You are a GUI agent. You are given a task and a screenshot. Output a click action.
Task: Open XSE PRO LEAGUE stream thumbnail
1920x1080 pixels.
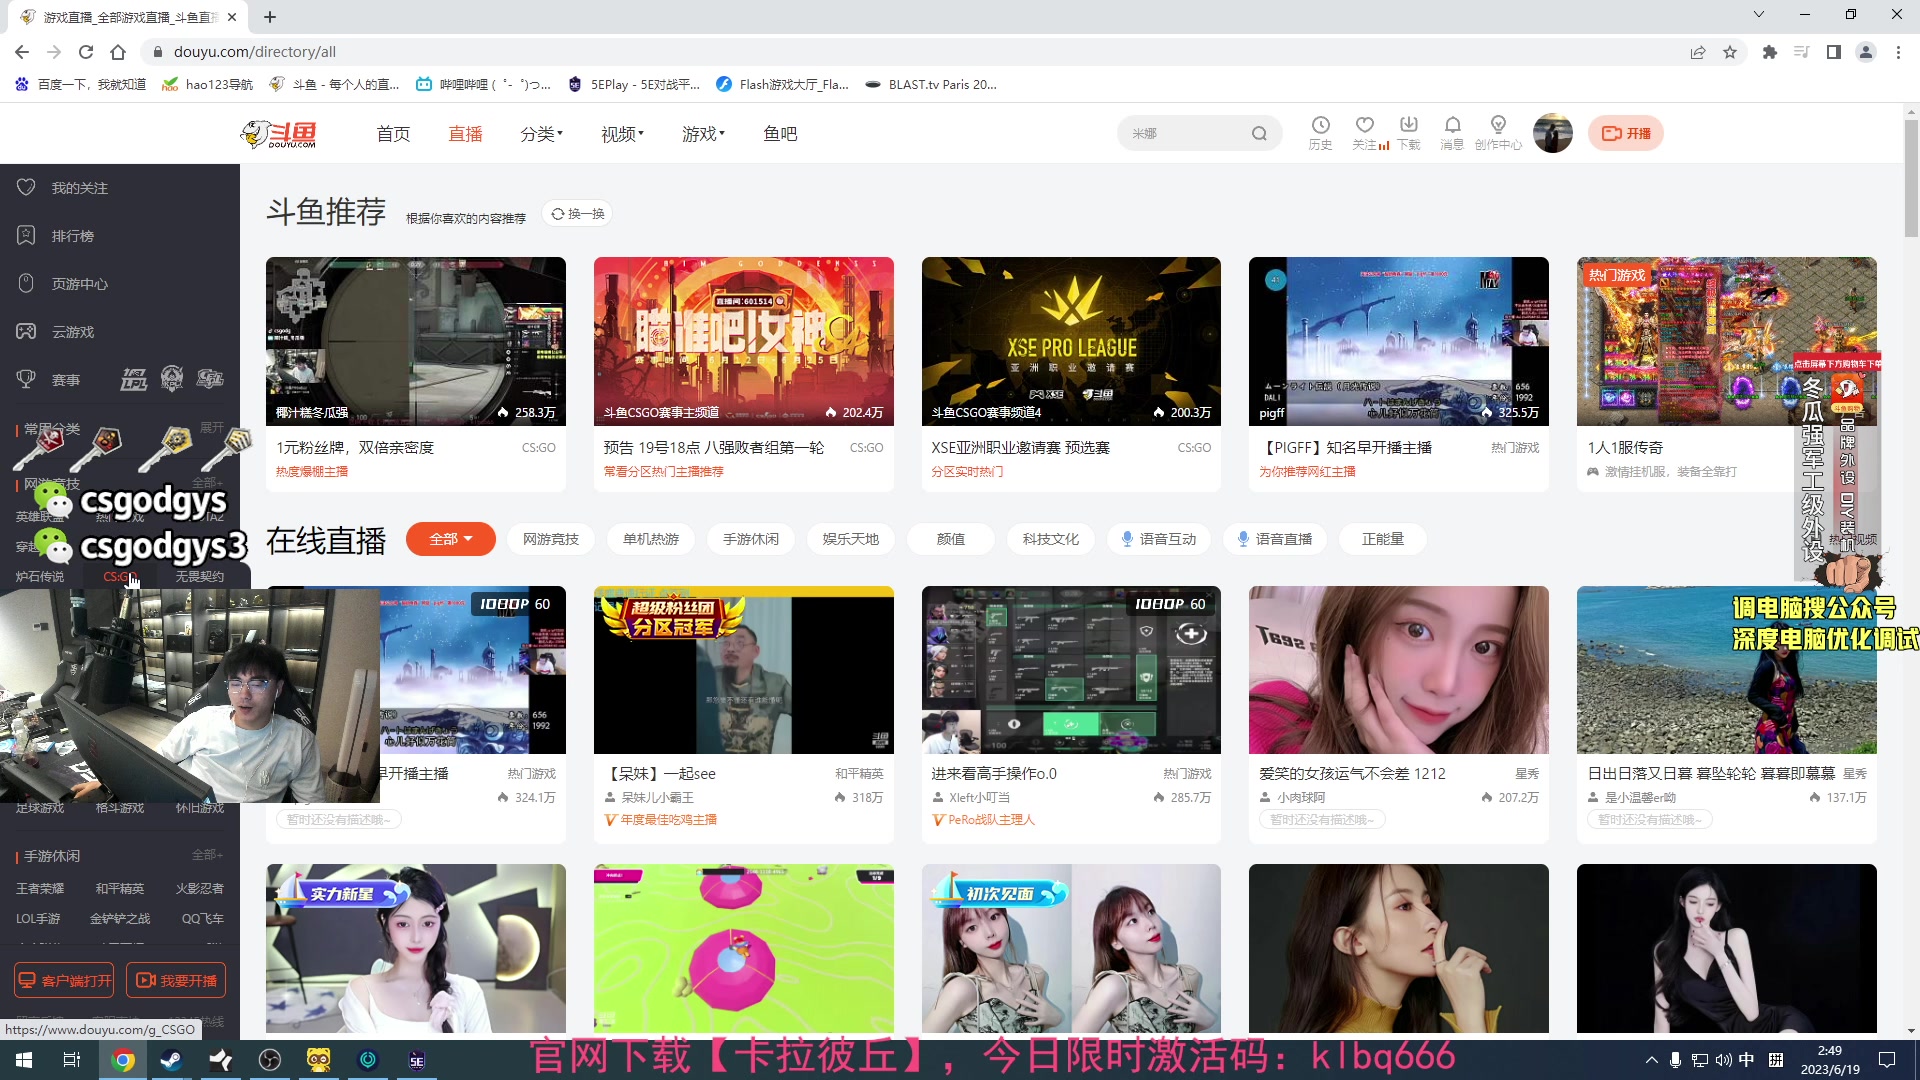click(x=1071, y=341)
